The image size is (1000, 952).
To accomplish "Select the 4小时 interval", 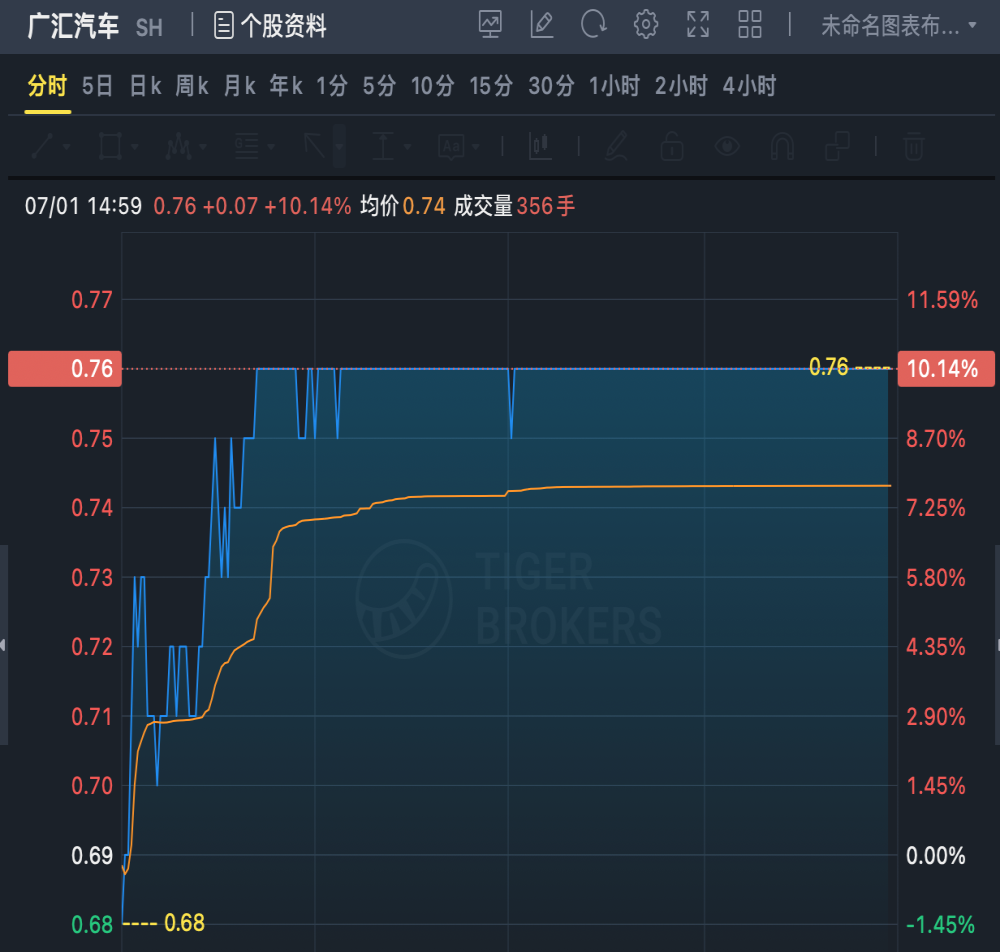I will 749,85.
